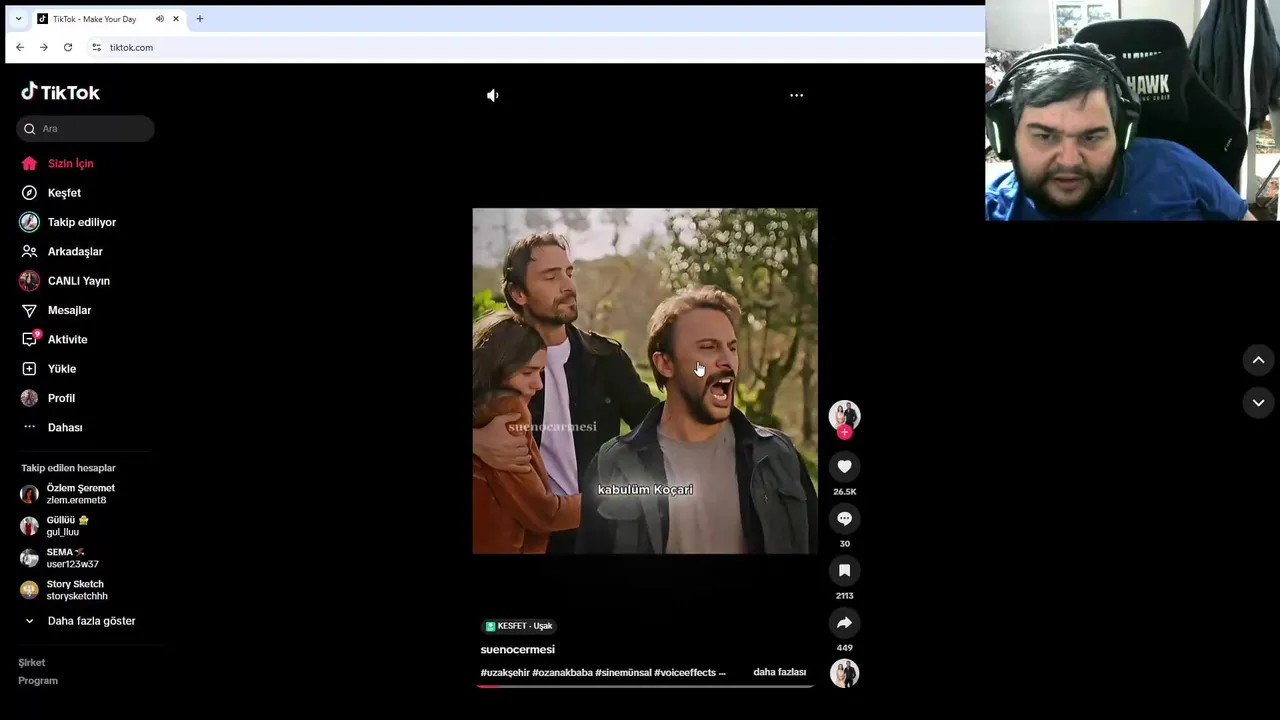Open the TikTok home logo
The width and height of the screenshot is (1280, 720).
click(60, 92)
